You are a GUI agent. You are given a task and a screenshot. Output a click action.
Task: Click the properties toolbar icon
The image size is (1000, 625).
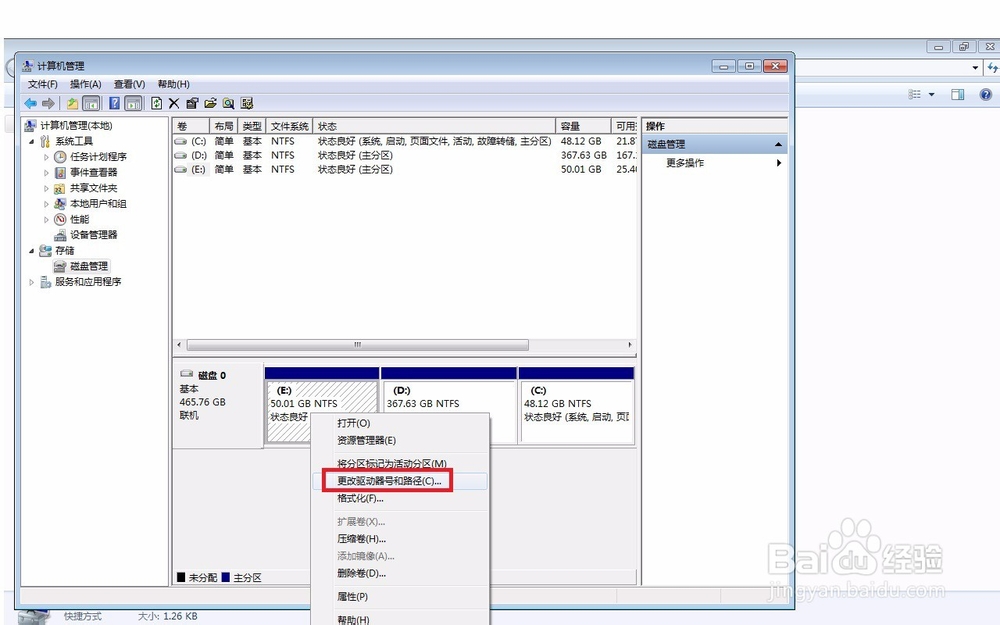pos(192,103)
